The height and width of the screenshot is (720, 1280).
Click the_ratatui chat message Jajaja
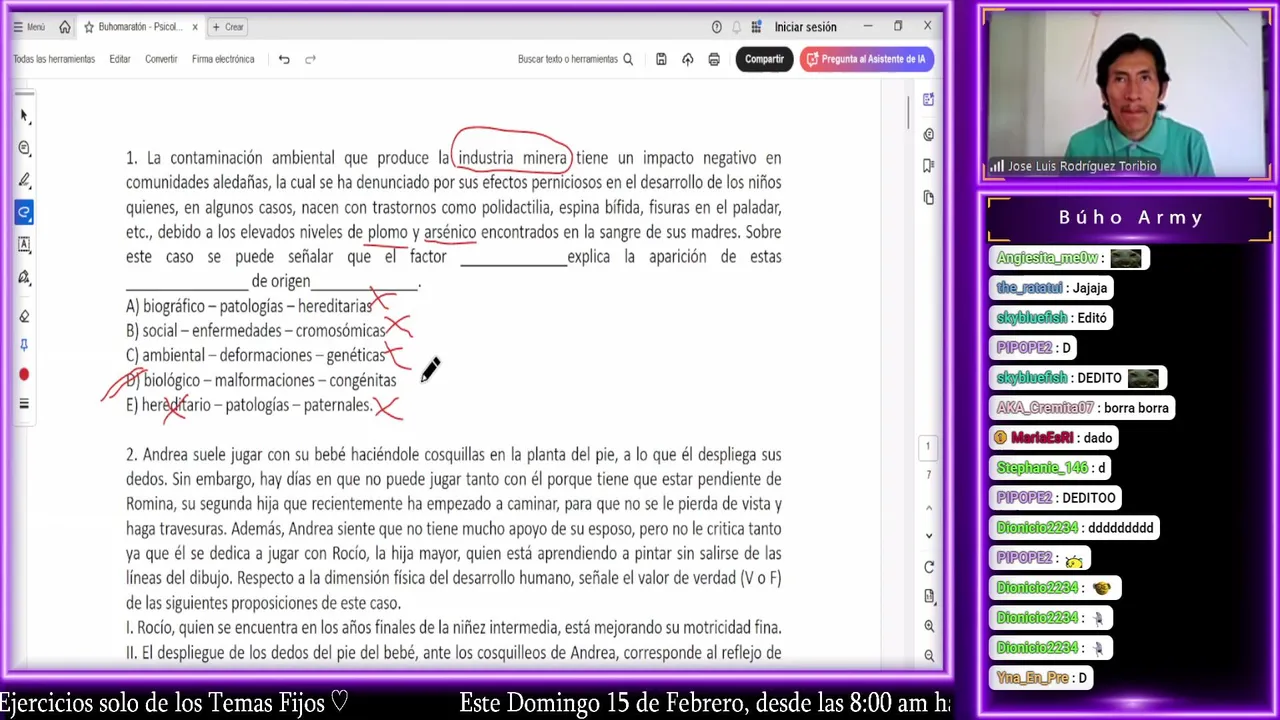tap(1053, 288)
